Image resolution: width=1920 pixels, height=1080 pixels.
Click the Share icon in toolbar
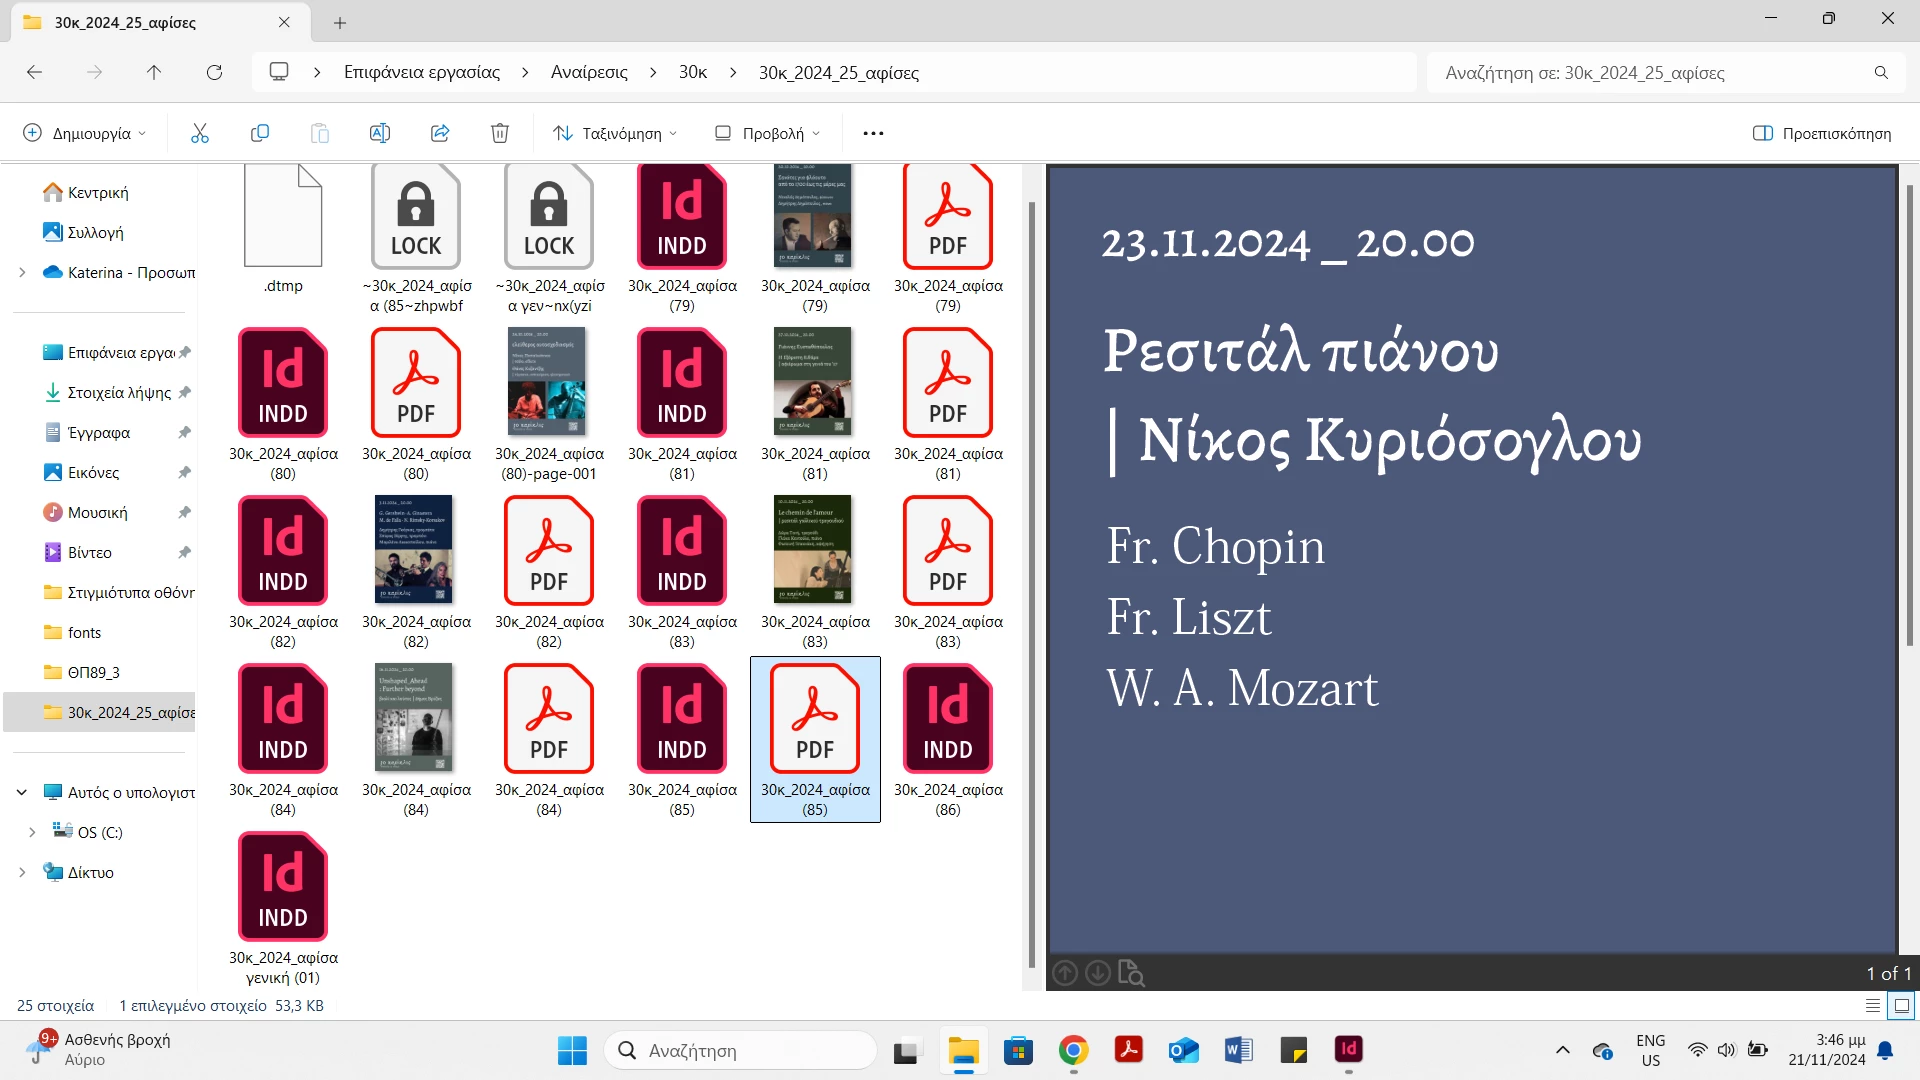tap(440, 133)
